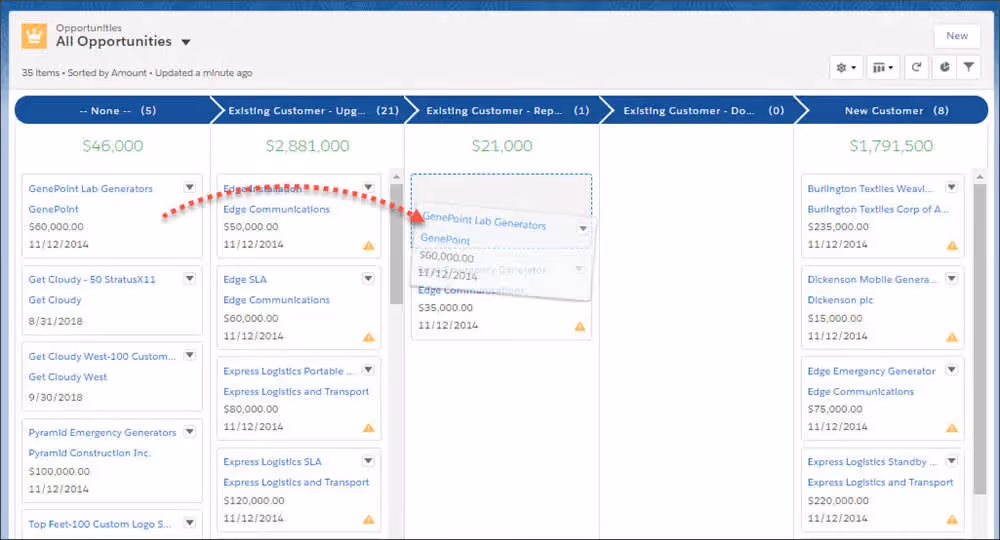Expand actions for Express Logistics SLA card
Image resolution: width=1000 pixels, height=540 pixels.
pos(368,461)
